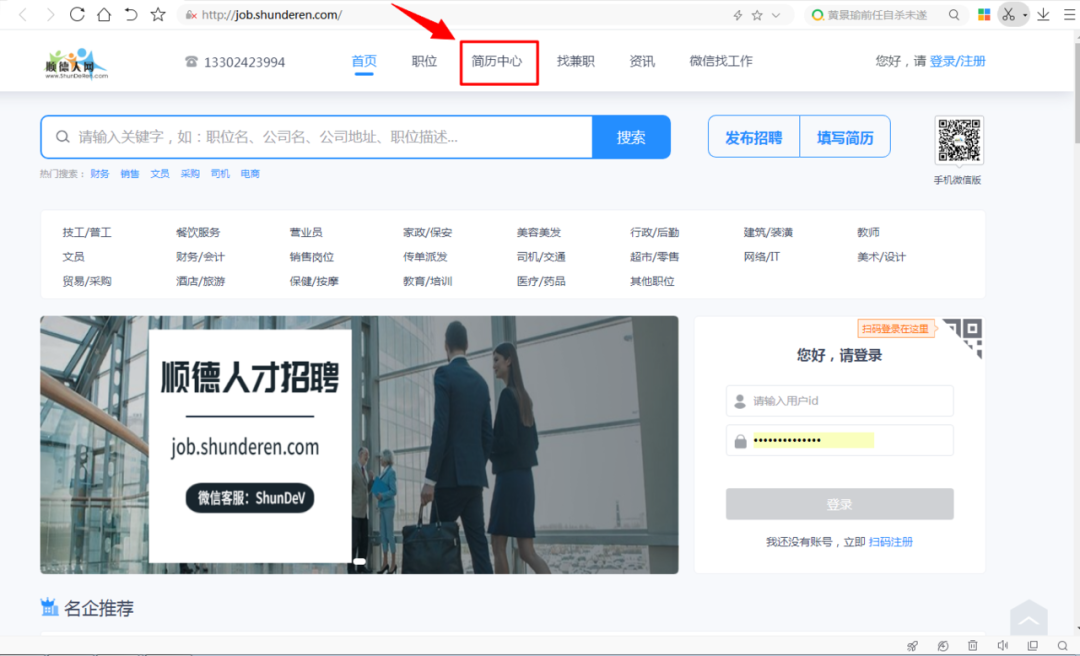Screen dimensions: 1080x656
Task: Select job category 医疗/药品
Action: [541, 280]
